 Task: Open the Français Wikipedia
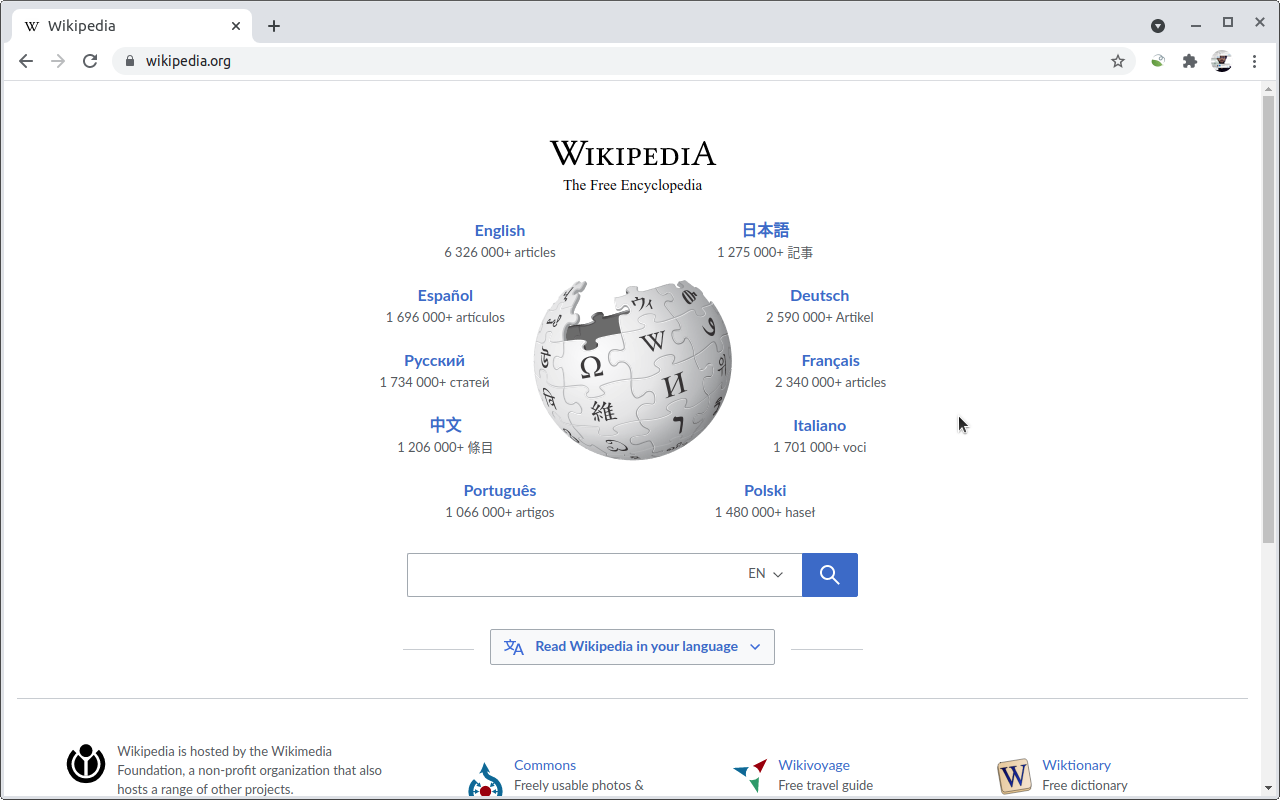point(830,361)
